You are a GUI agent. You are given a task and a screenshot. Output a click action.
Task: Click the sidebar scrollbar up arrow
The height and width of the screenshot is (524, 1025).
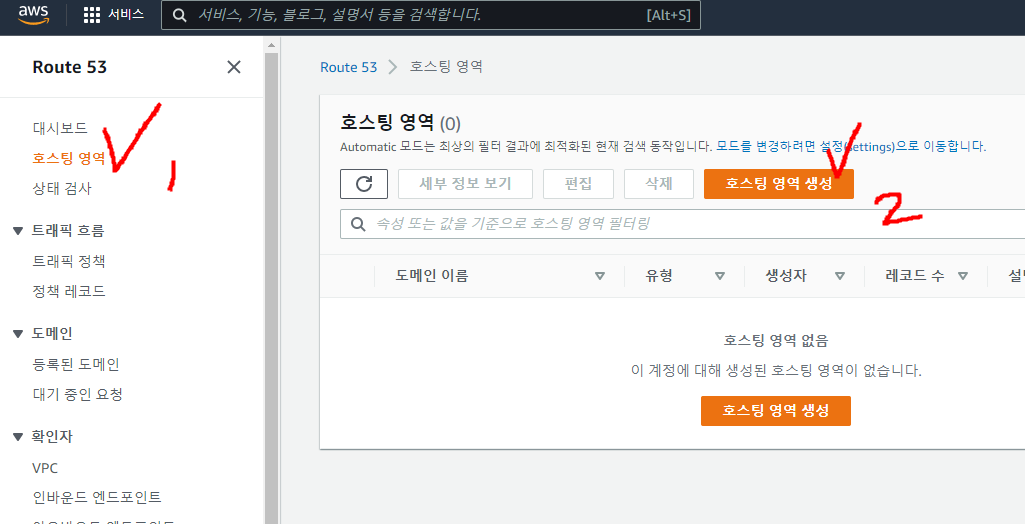click(272, 44)
